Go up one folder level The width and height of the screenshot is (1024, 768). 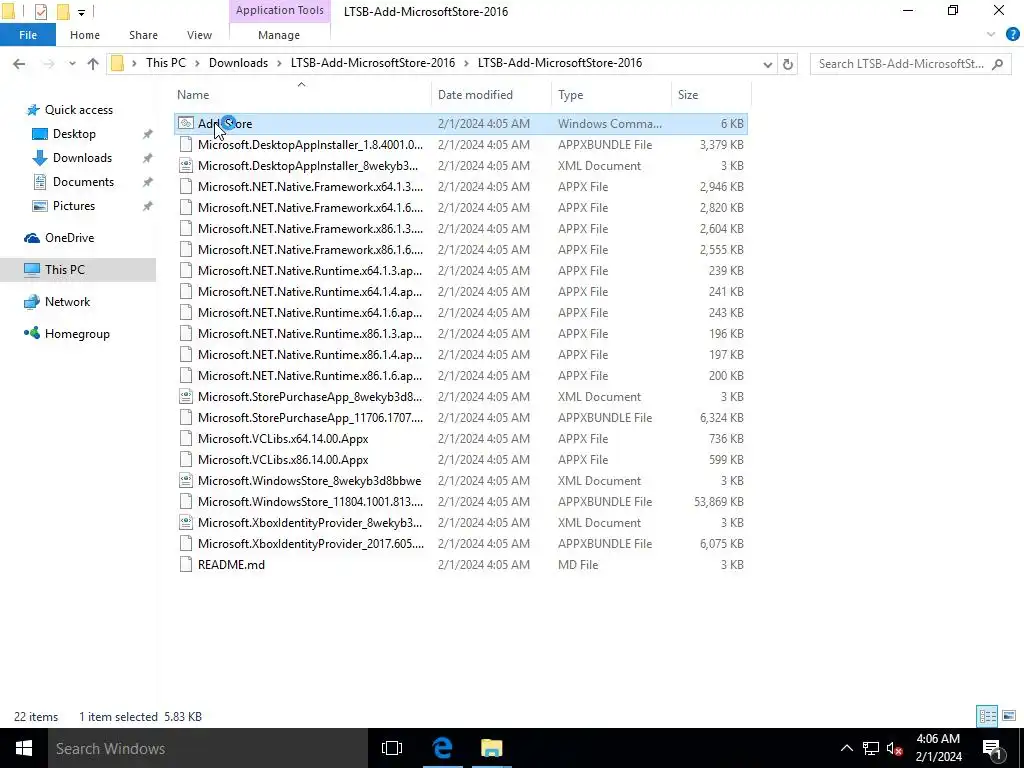[x=93, y=63]
